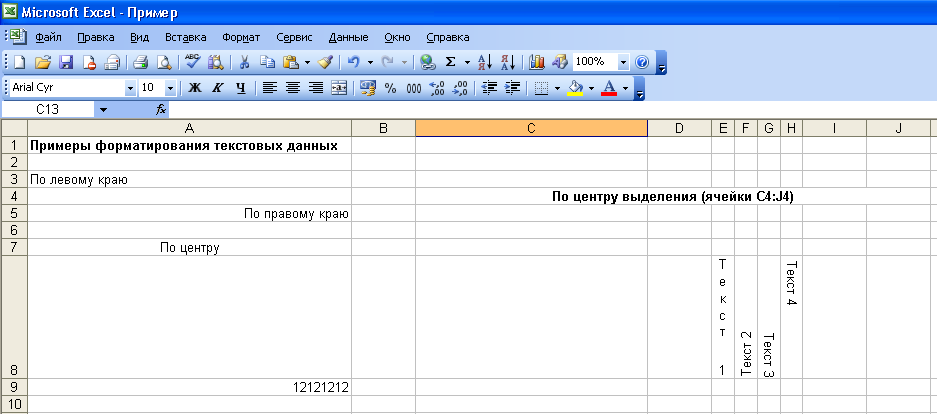Apply cell borders icon
This screenshot has height=414, width=937.
click(x=541, y=88)
